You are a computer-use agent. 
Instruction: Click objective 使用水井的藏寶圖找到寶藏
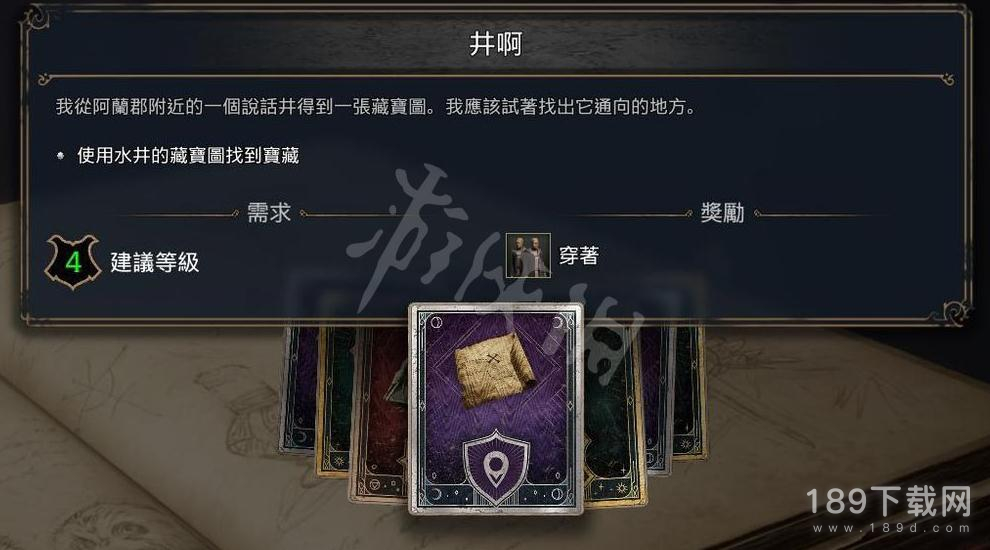tap(188, 155)
